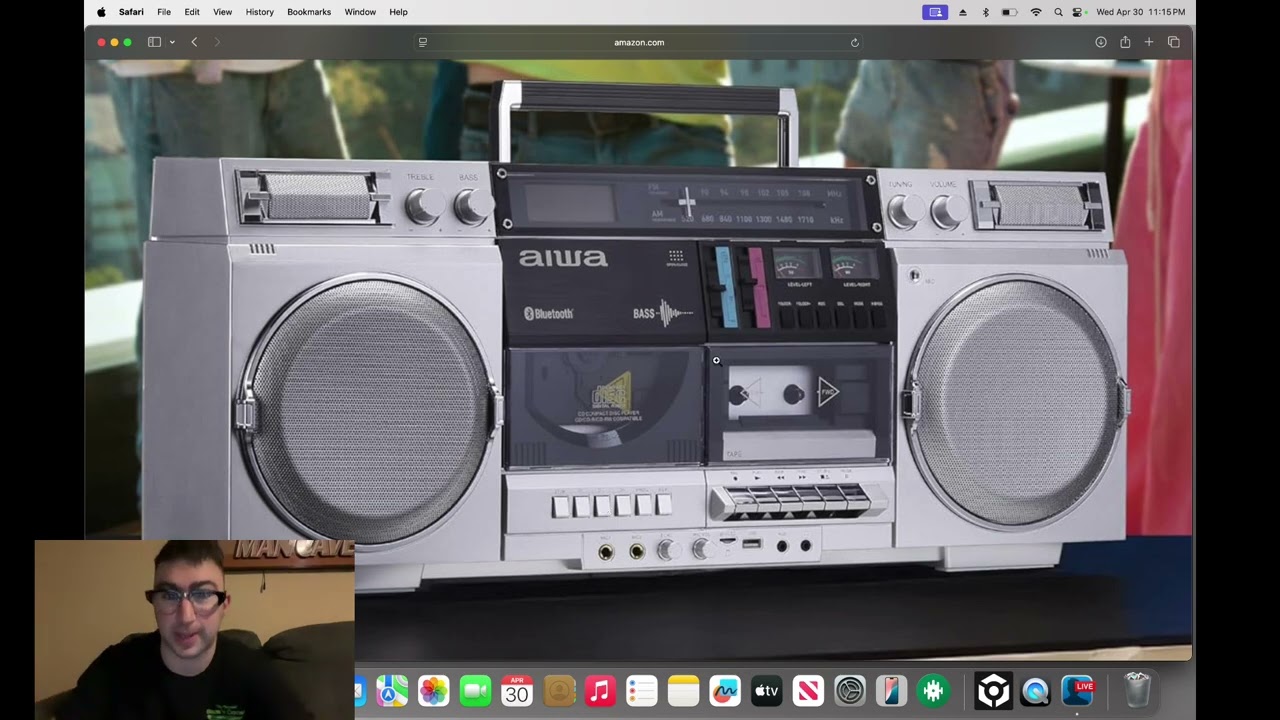
Task: Open the Wi-Fi menu
Action: pos(1036,12)
